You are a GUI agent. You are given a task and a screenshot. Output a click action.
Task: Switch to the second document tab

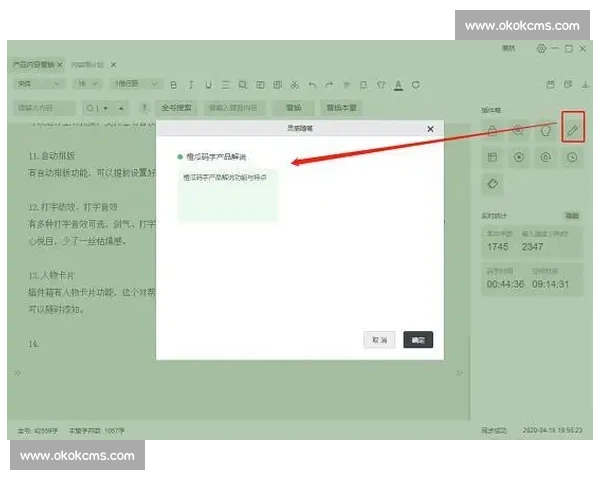(x=87, y=65)
